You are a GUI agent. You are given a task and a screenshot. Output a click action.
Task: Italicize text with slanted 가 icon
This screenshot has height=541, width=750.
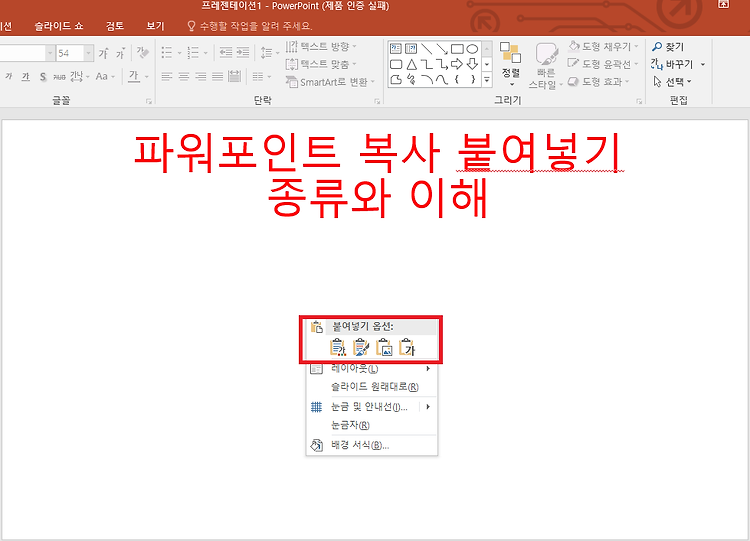(x=8, y=77)
